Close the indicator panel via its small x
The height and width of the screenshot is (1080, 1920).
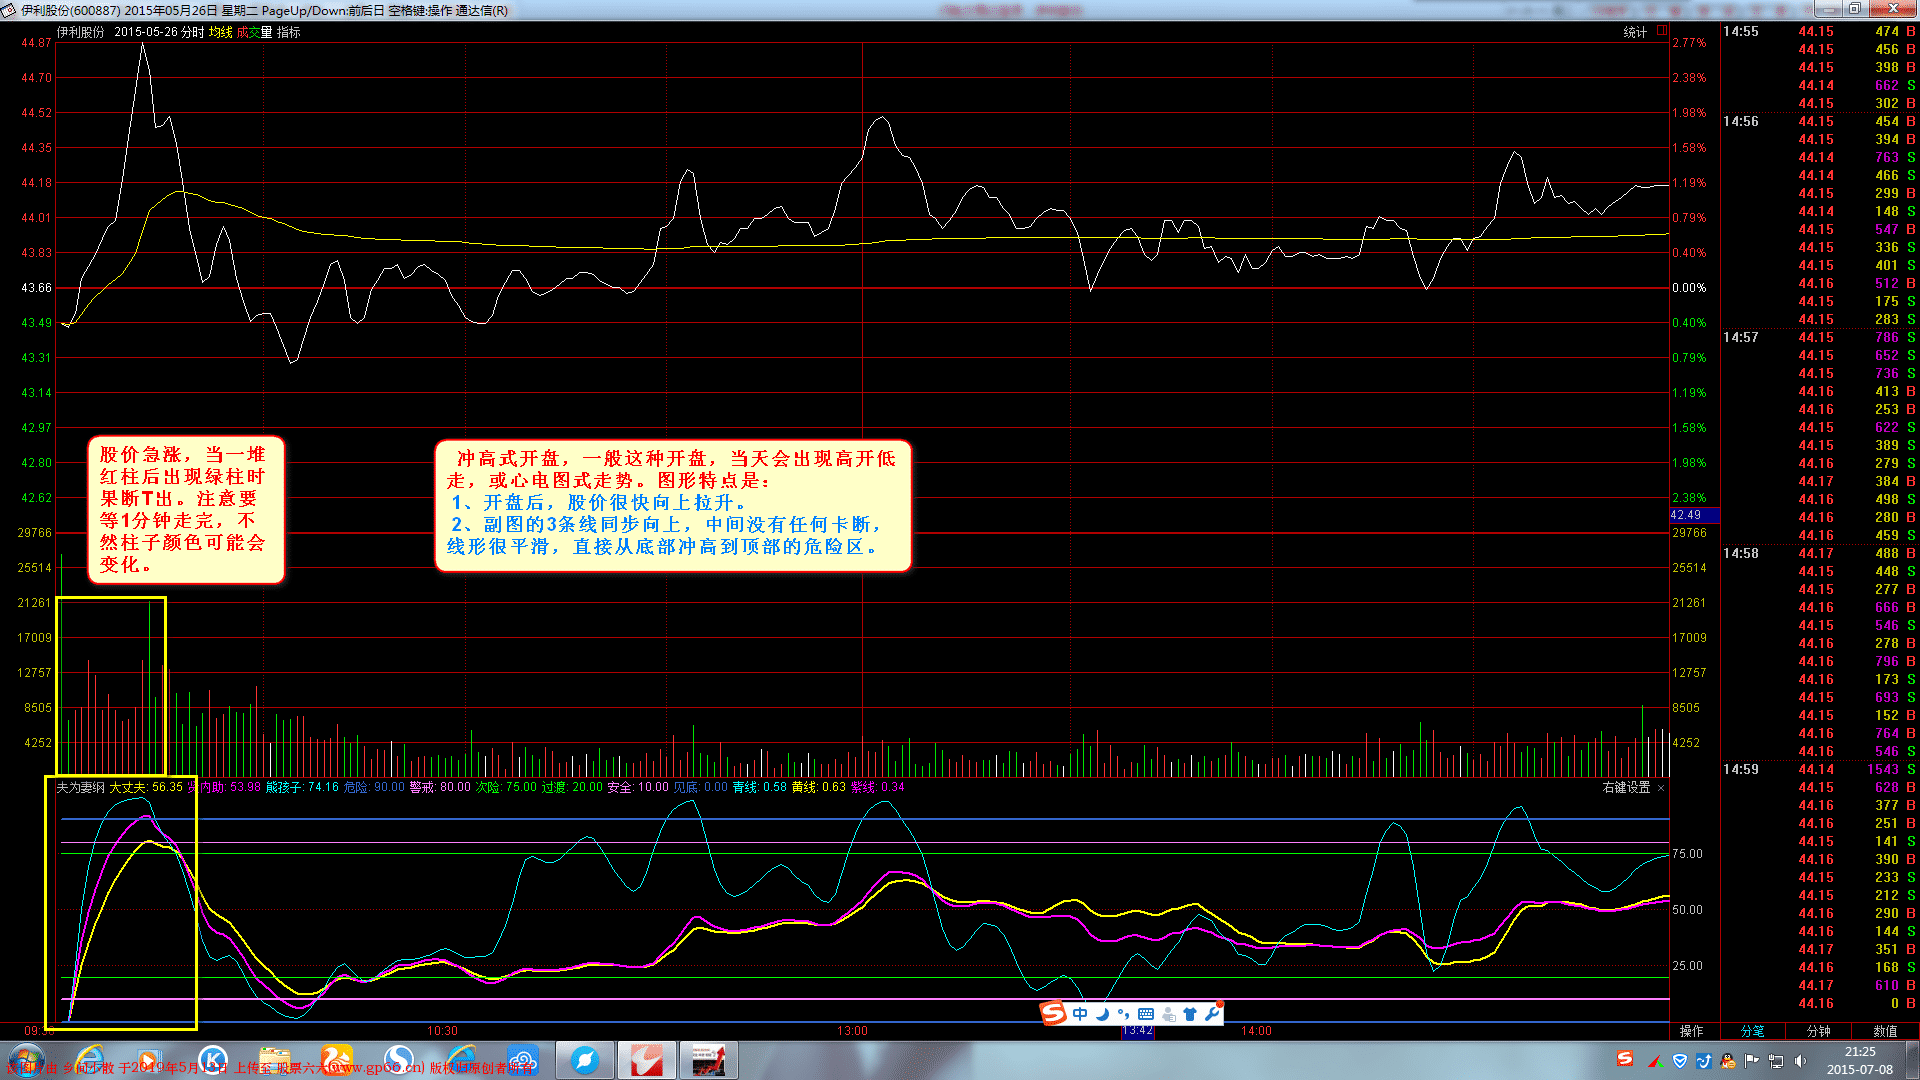click(1661, 788)
